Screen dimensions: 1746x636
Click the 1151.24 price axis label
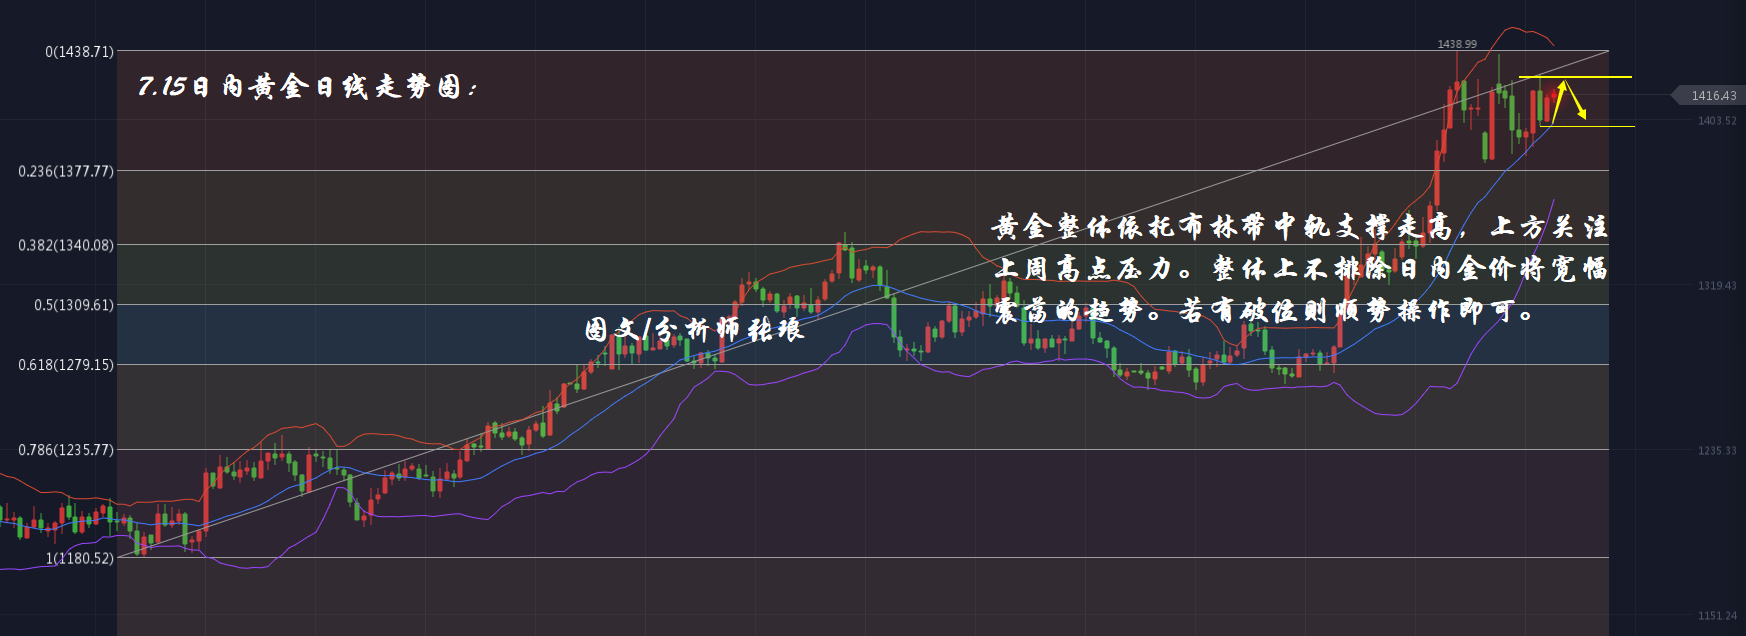(x=1717, y=616)
